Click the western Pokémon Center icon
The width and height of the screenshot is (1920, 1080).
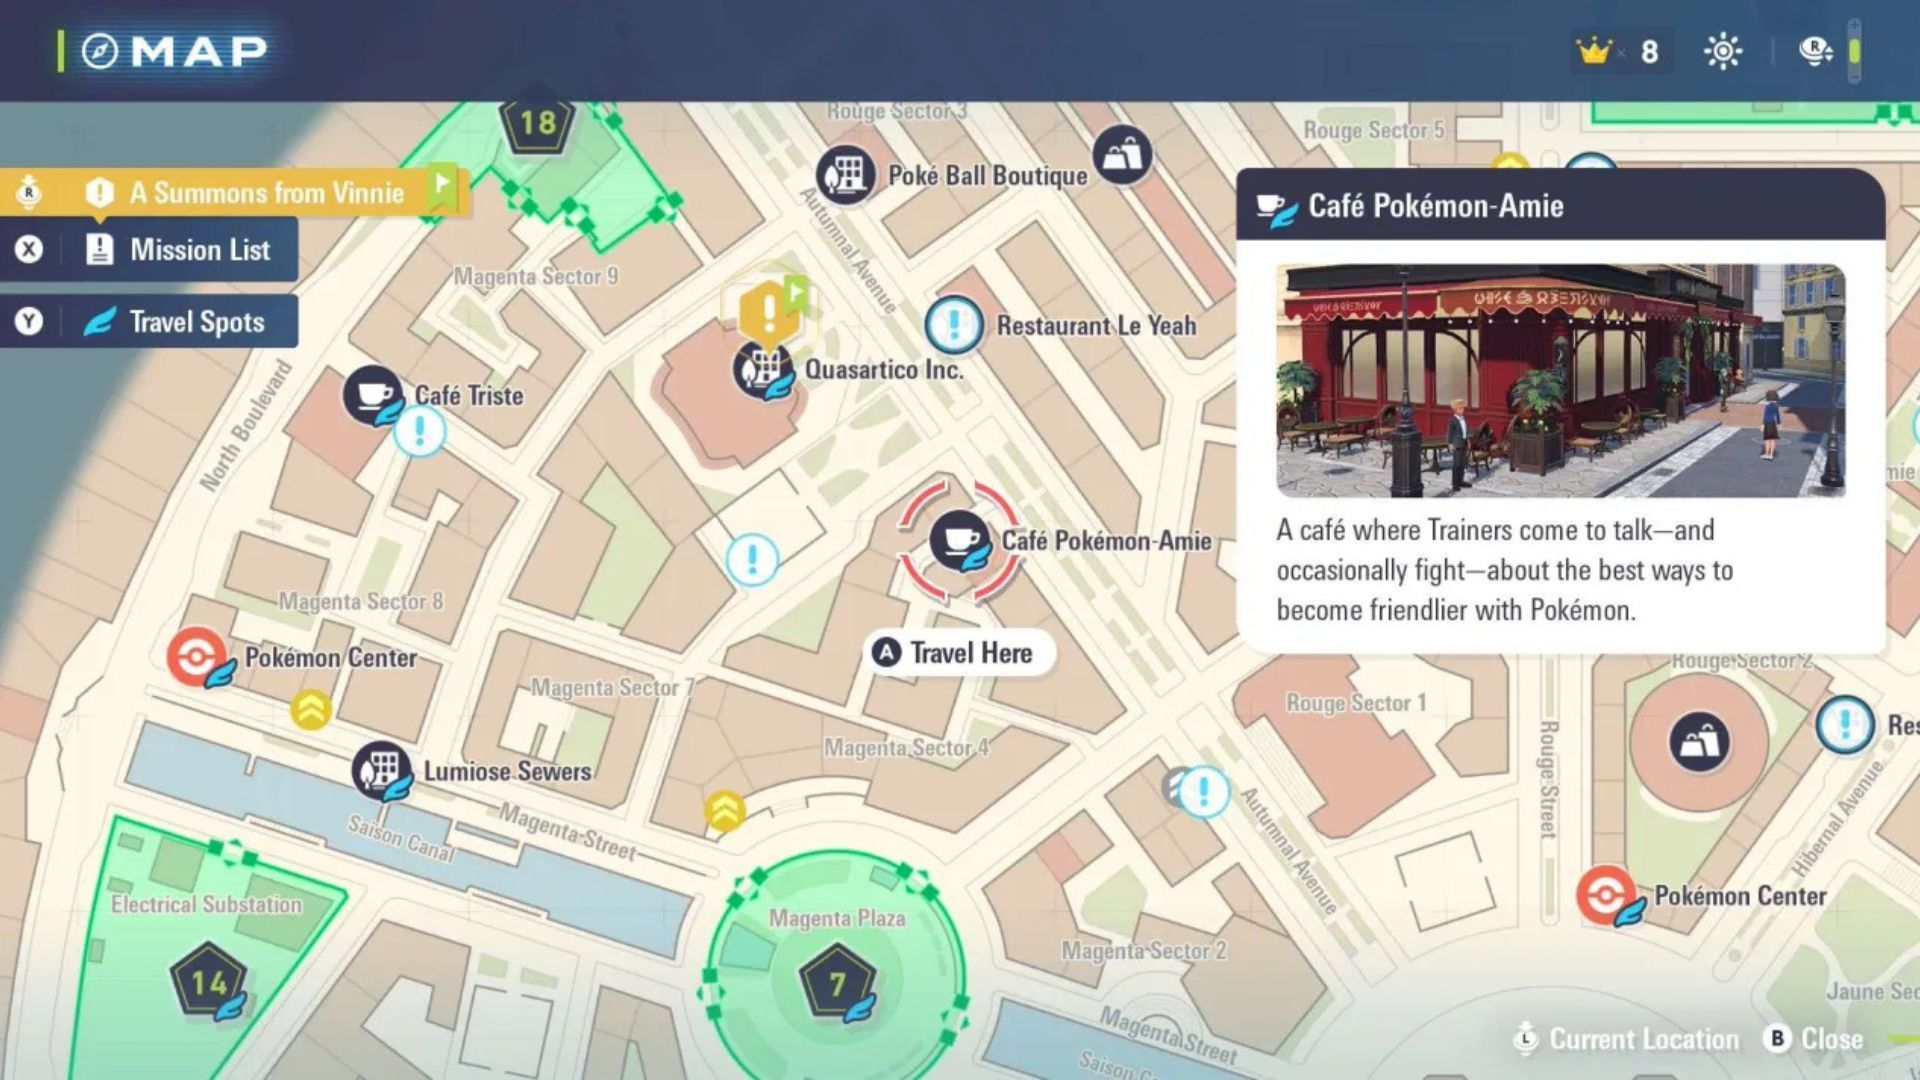[x=197, y=657]
